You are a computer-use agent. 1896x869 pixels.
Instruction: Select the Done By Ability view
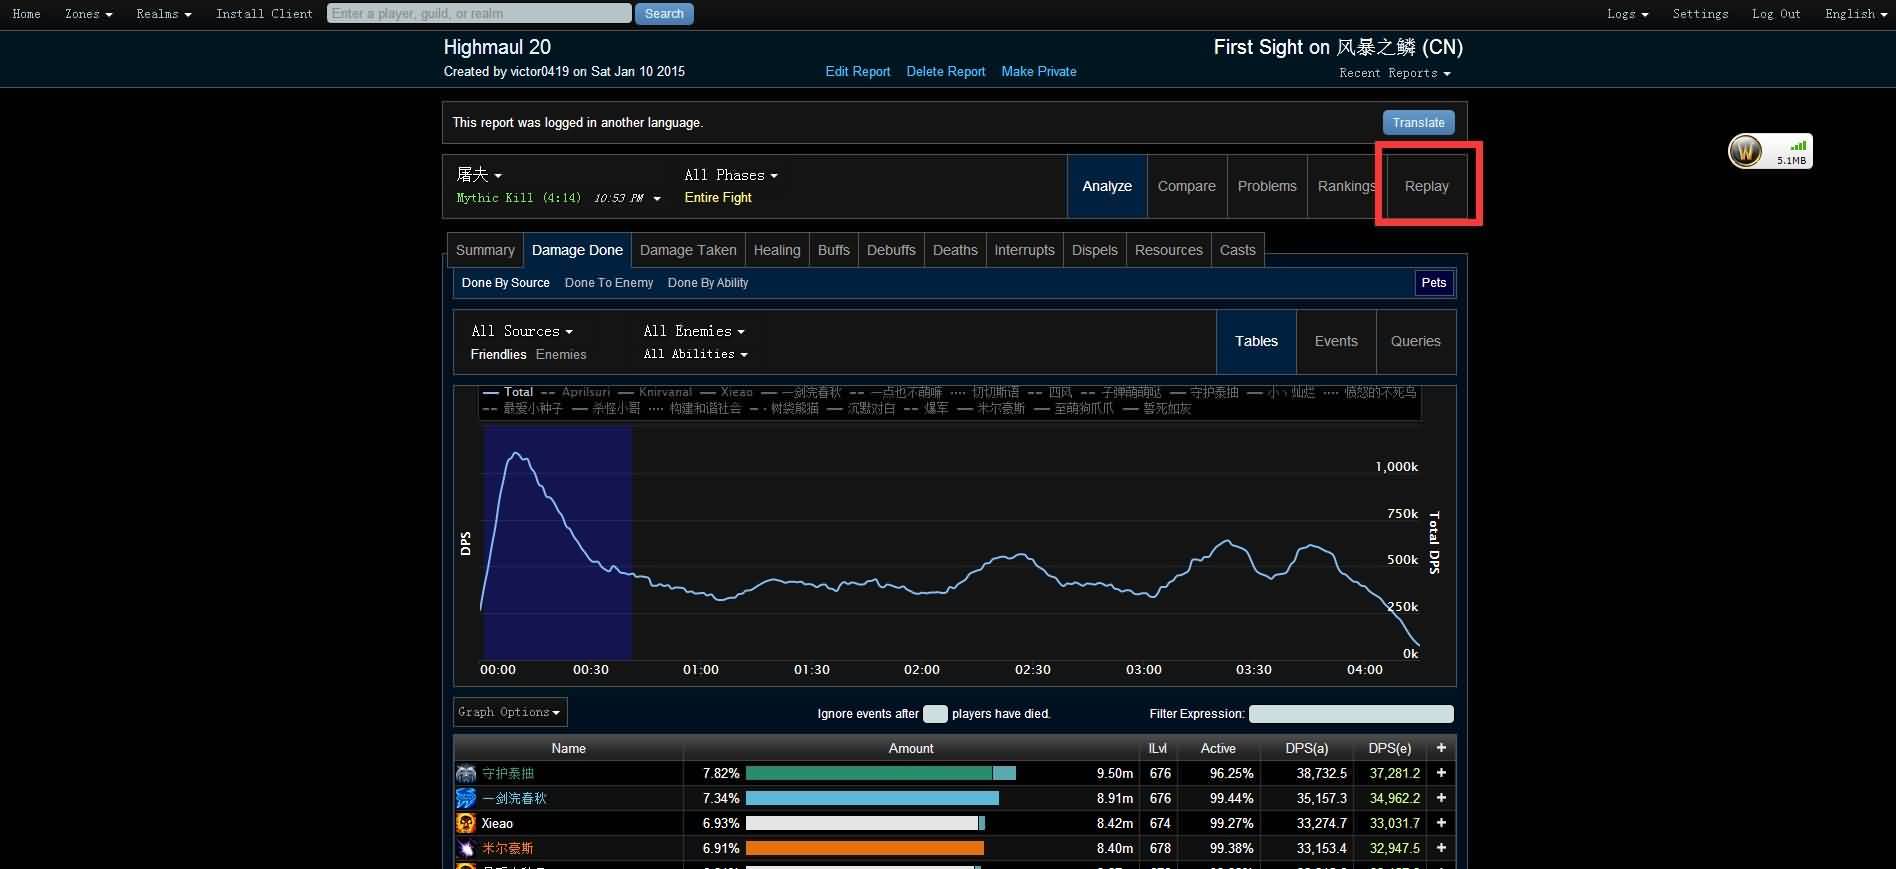pyautogui.click(x=708, y=283)
